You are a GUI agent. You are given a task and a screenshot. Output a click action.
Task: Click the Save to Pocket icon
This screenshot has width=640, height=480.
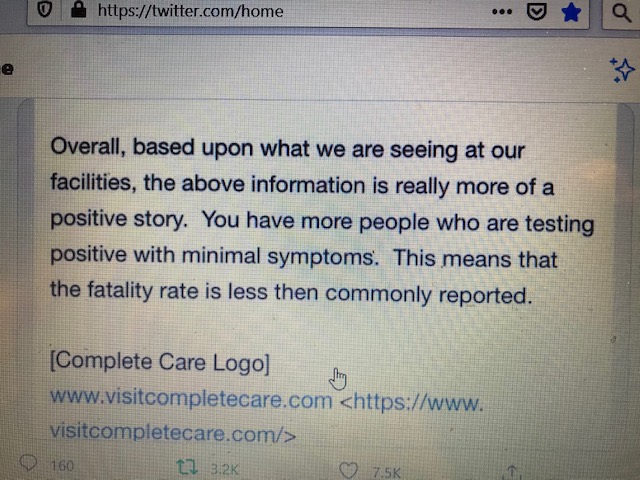537,11
